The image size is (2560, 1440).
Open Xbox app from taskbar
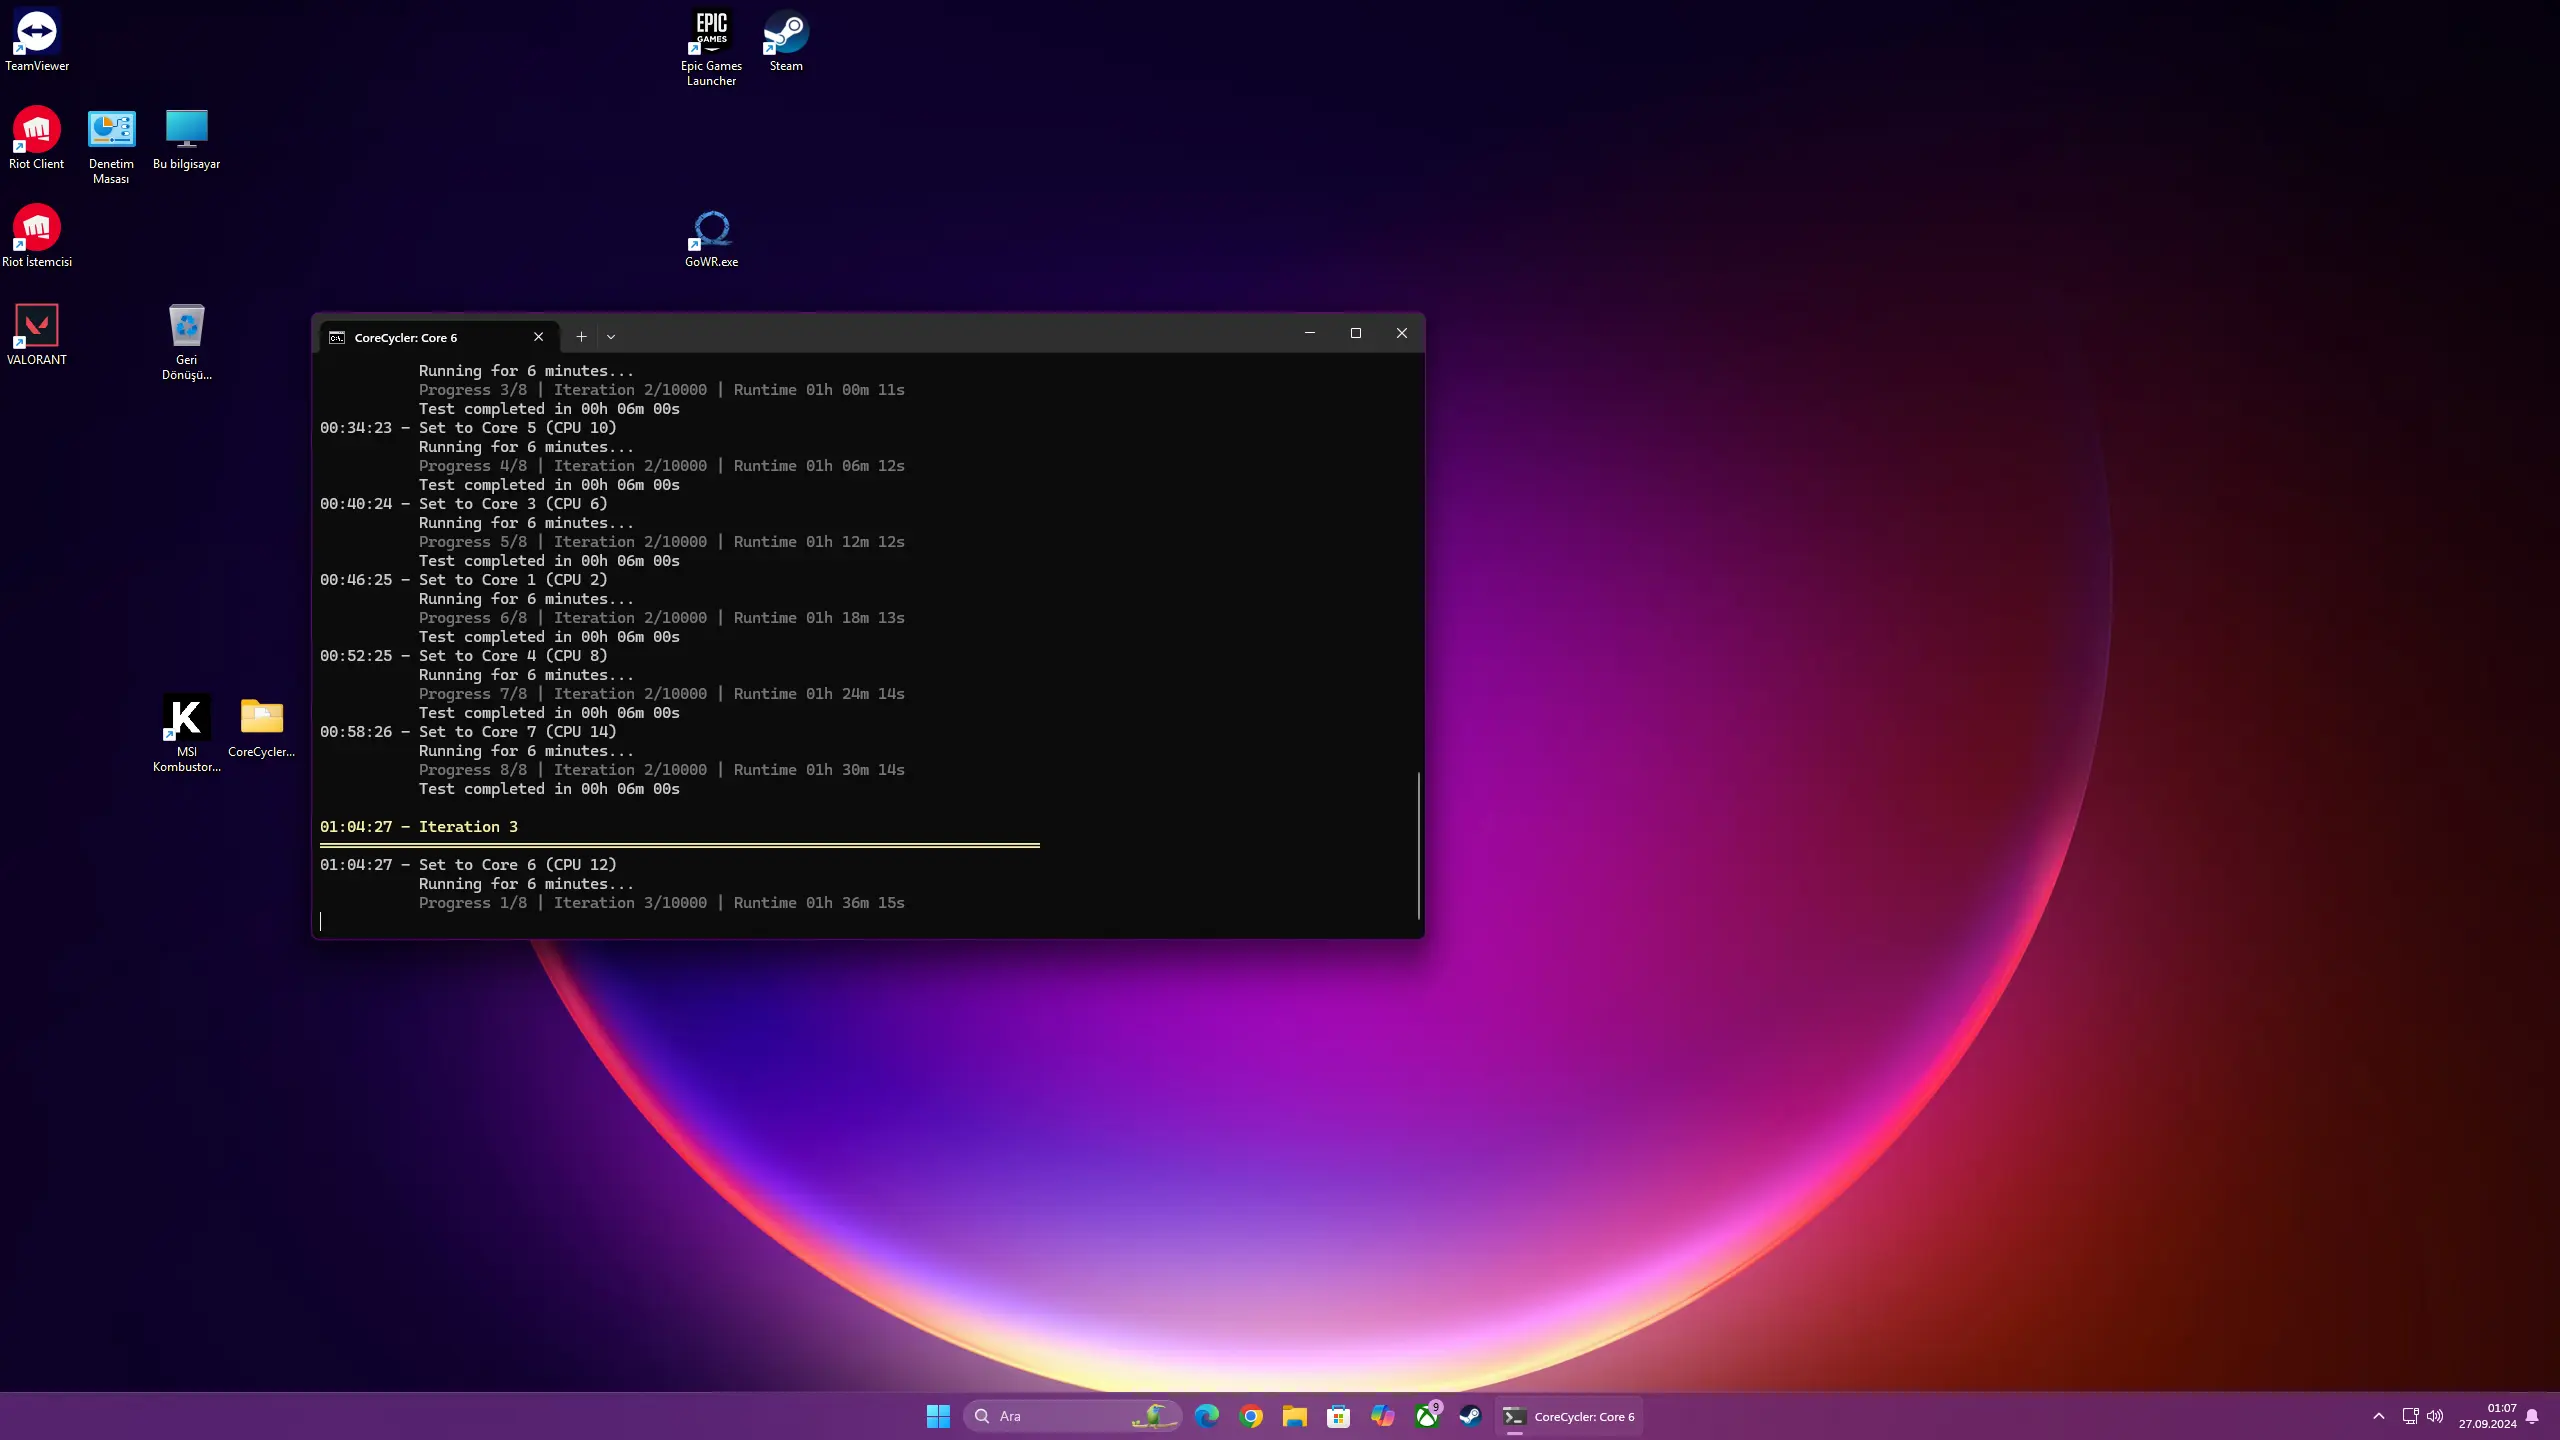coord(1427,1416)
